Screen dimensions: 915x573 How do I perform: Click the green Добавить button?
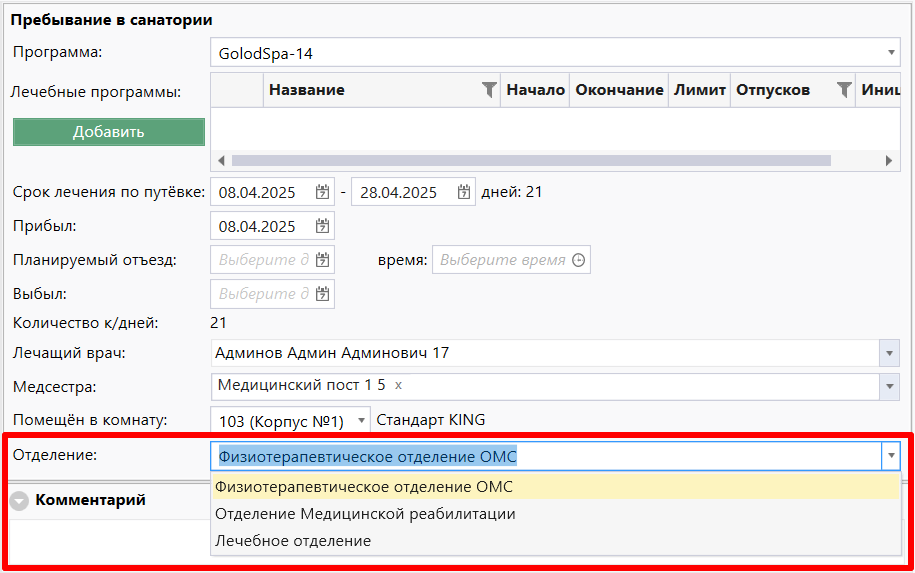109,132
